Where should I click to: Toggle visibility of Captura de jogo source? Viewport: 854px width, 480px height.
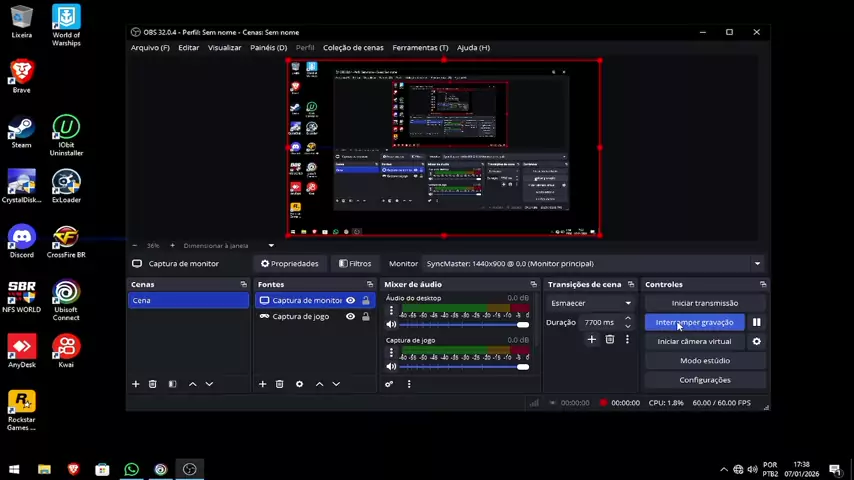[x=350, y=316]
